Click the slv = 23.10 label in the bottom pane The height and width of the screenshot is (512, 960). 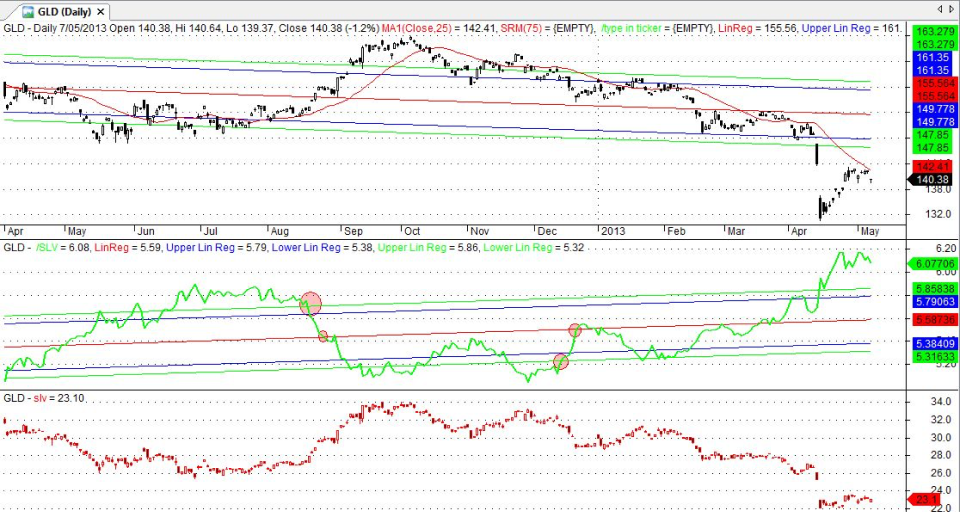[x=61, y=398]
